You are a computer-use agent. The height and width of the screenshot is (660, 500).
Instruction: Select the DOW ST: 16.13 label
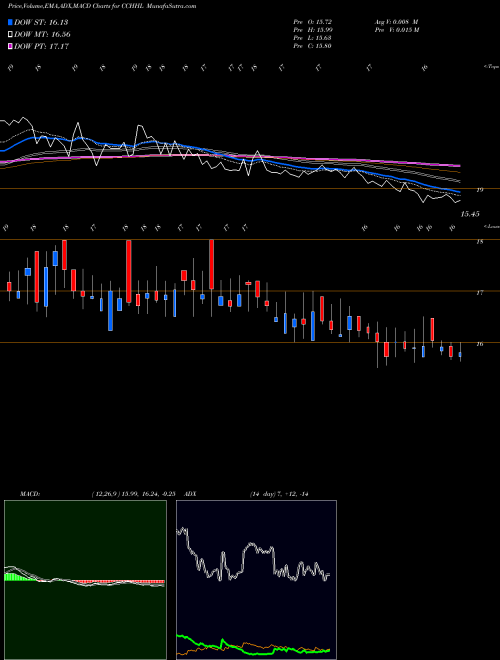click(41, 22)
